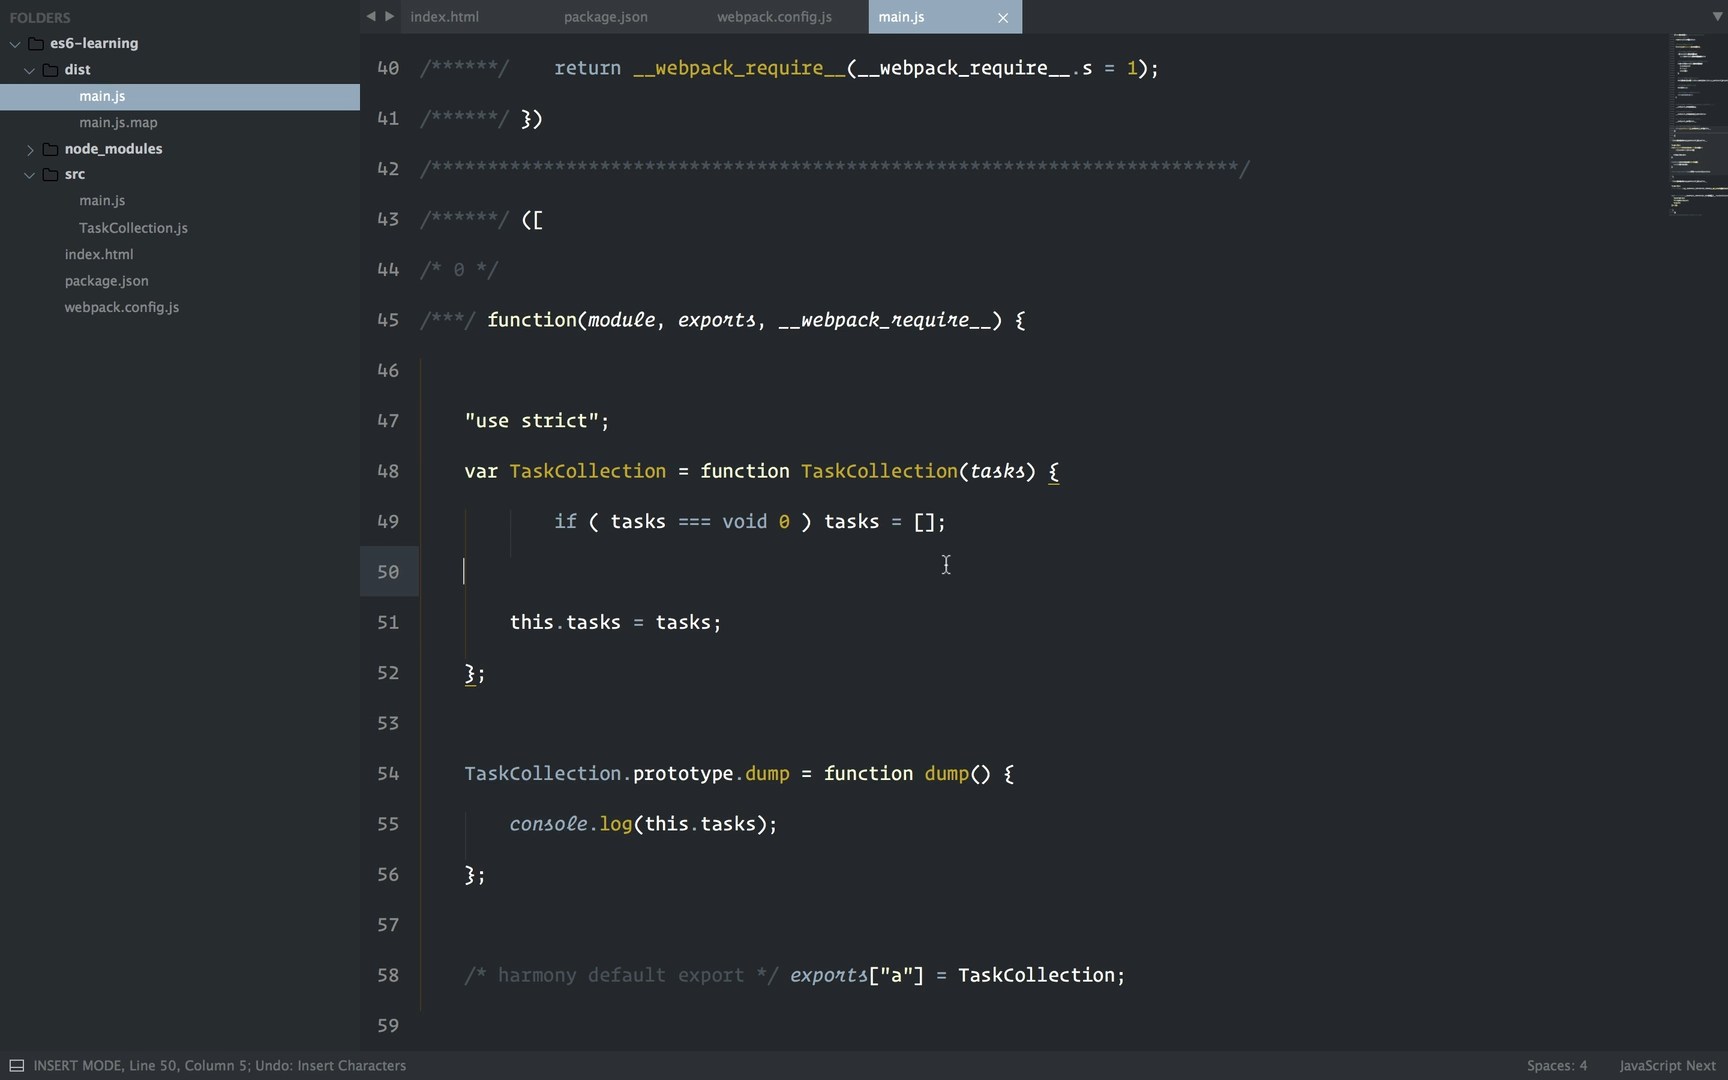Open the Spaces: 4 indentation menu
This screenshot has height=1080, width=1728.
pyautogui.click(x=1556, y=1065)
